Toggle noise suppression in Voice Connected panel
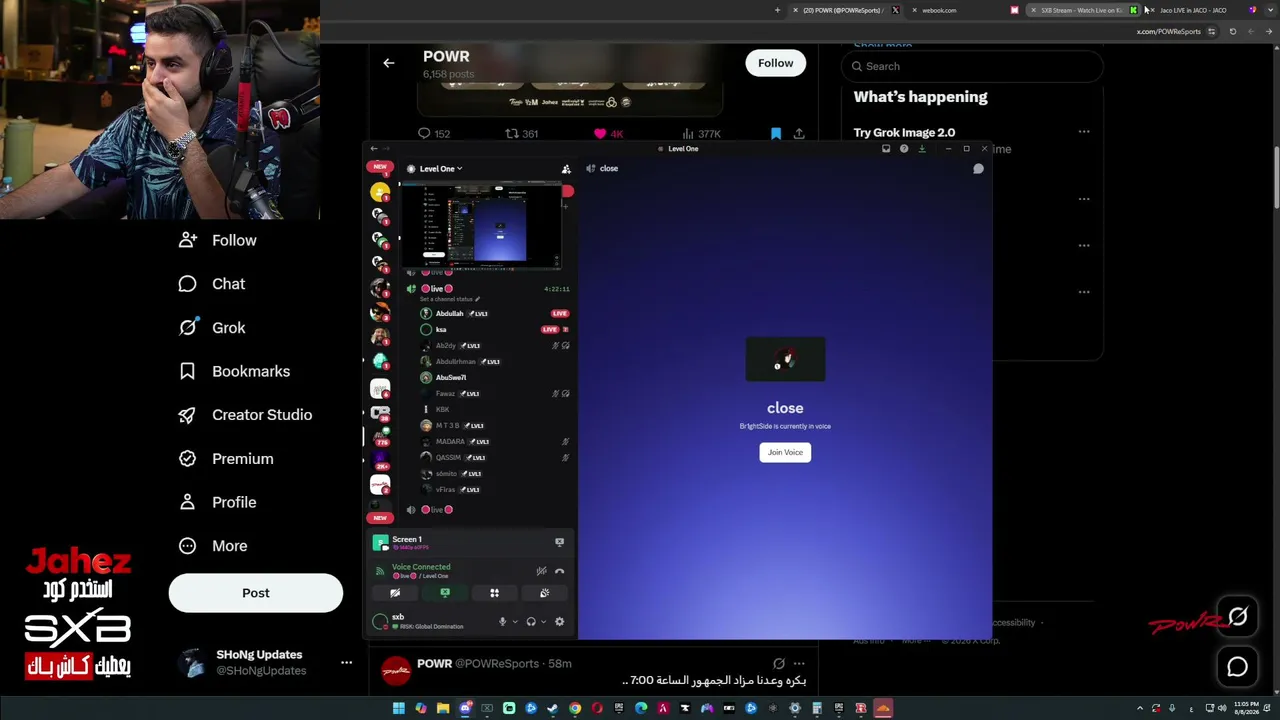The width and height of the screenshot is (1280, 720). (541, 571)
